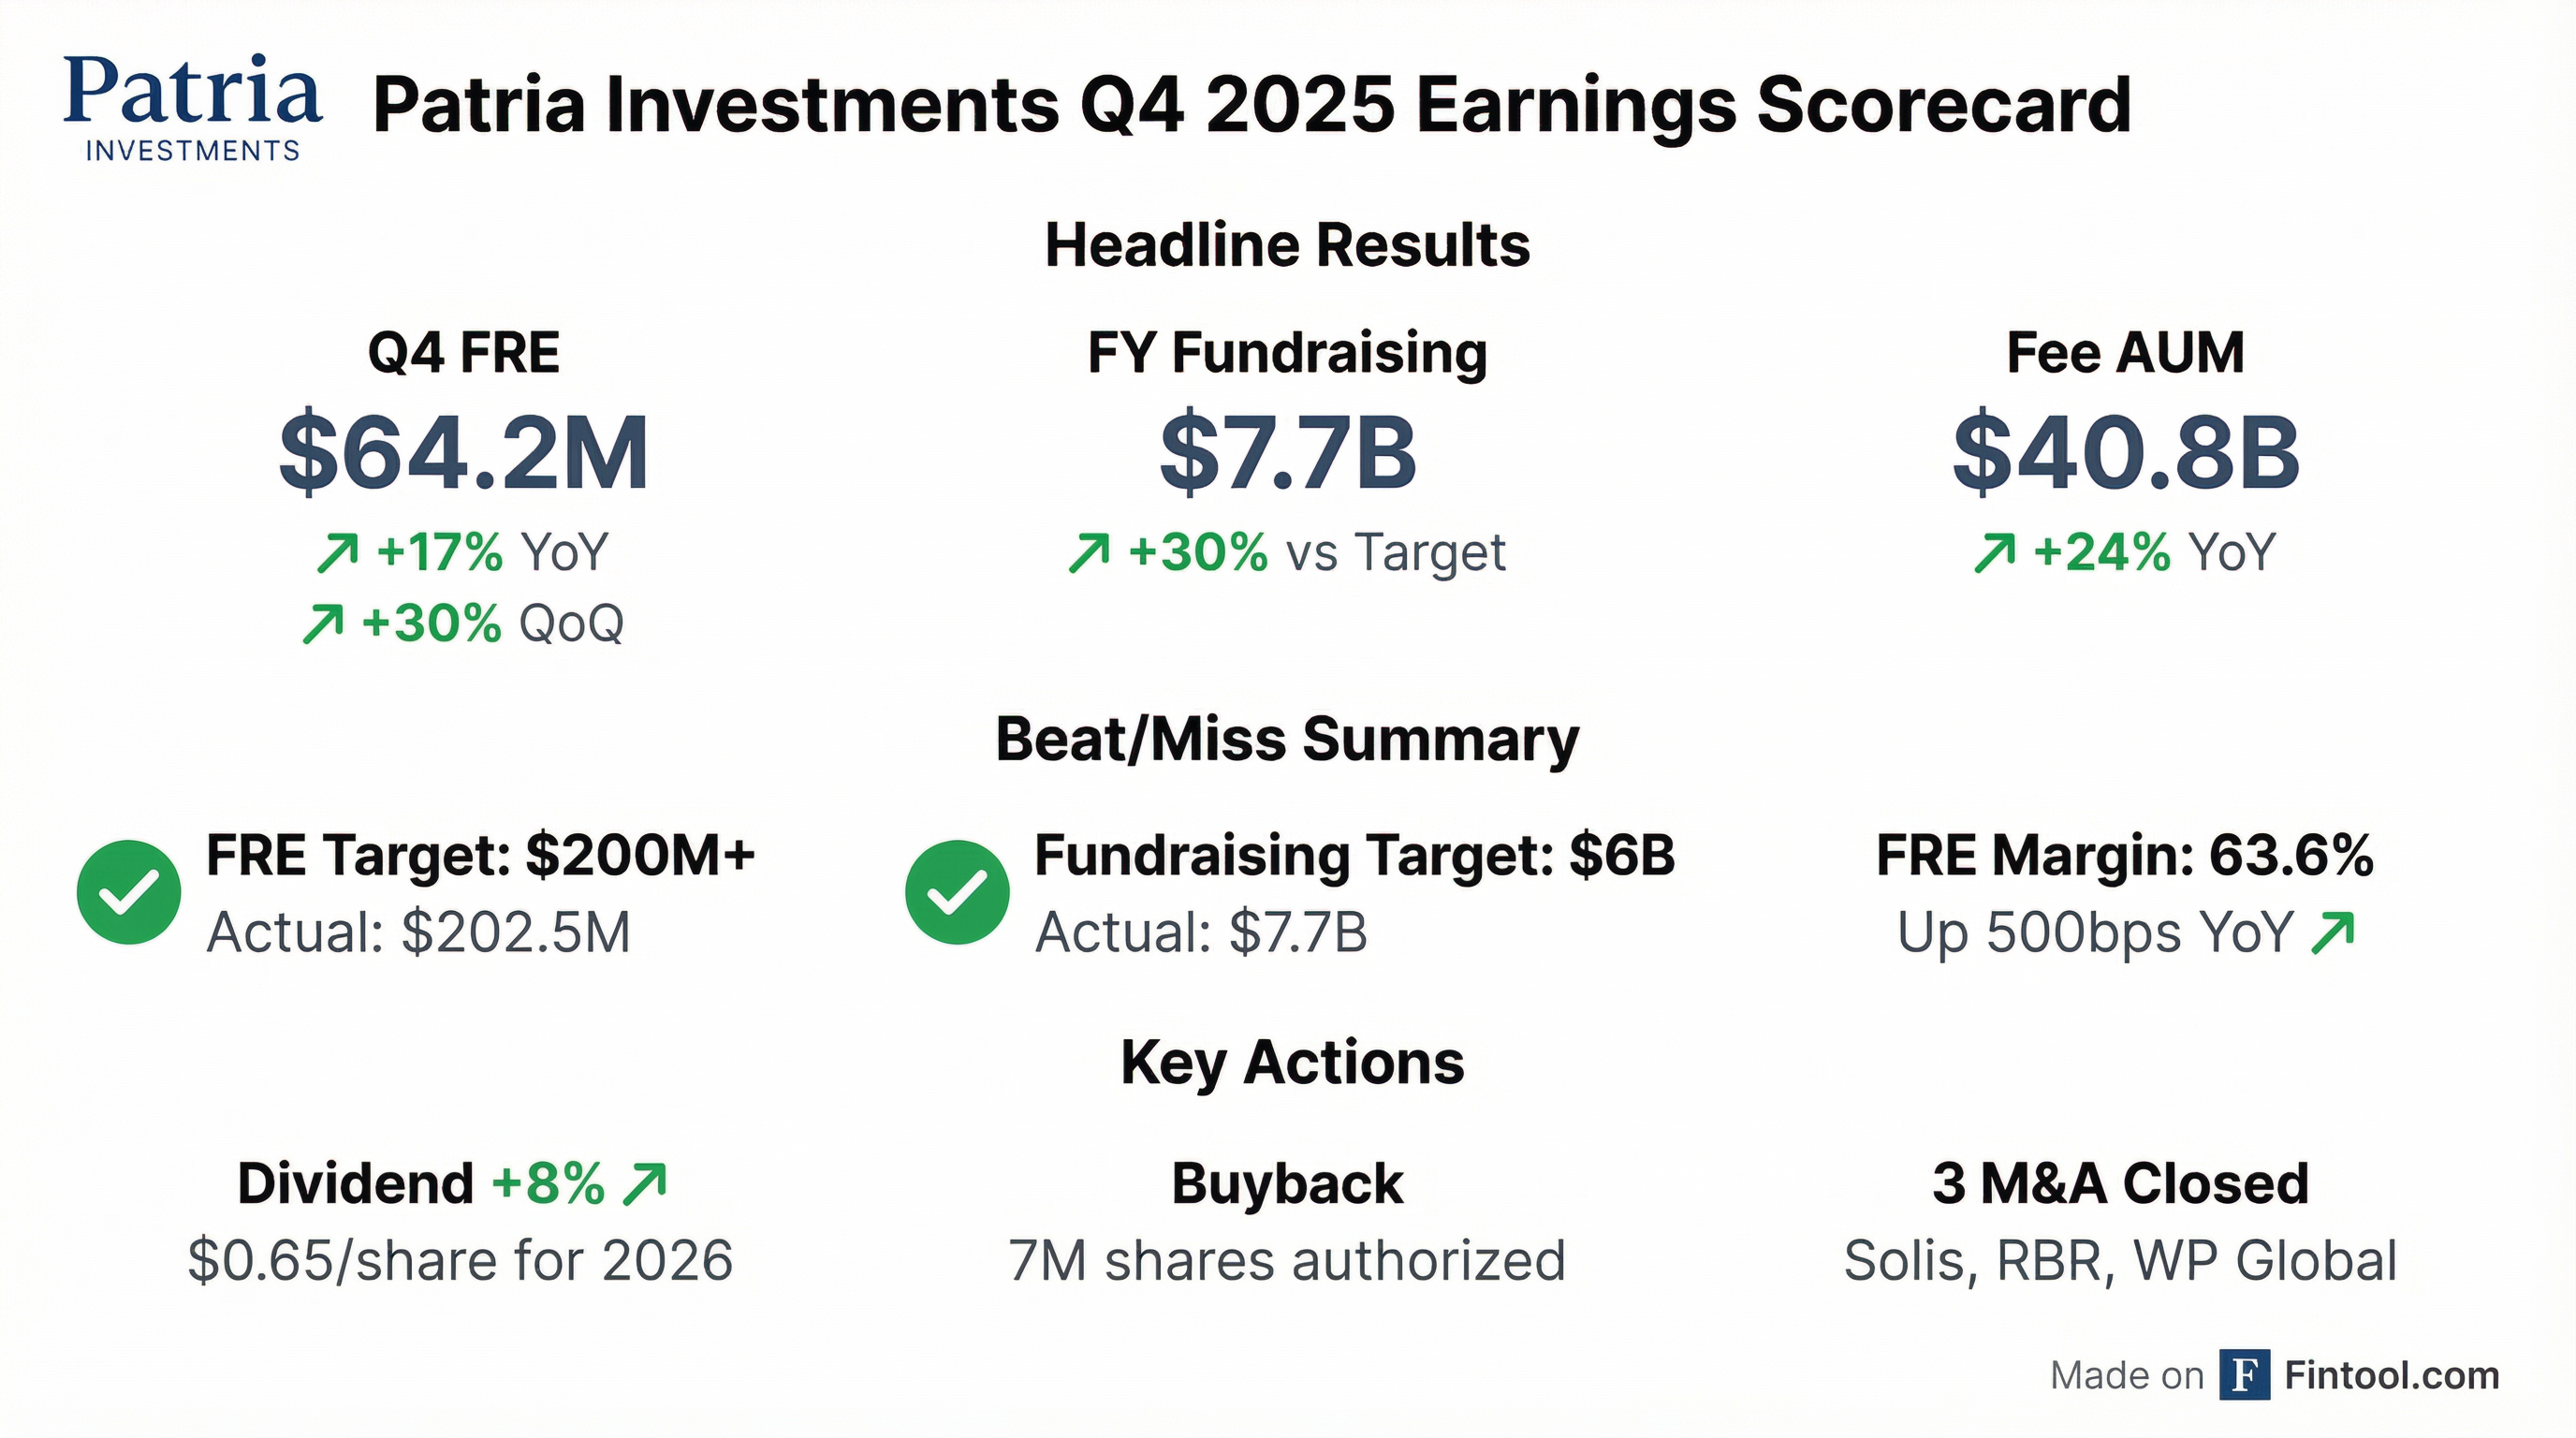Open the Fintool.com link
The width and height of the screenshot is (2576, 1438).
point(2391,1376)
